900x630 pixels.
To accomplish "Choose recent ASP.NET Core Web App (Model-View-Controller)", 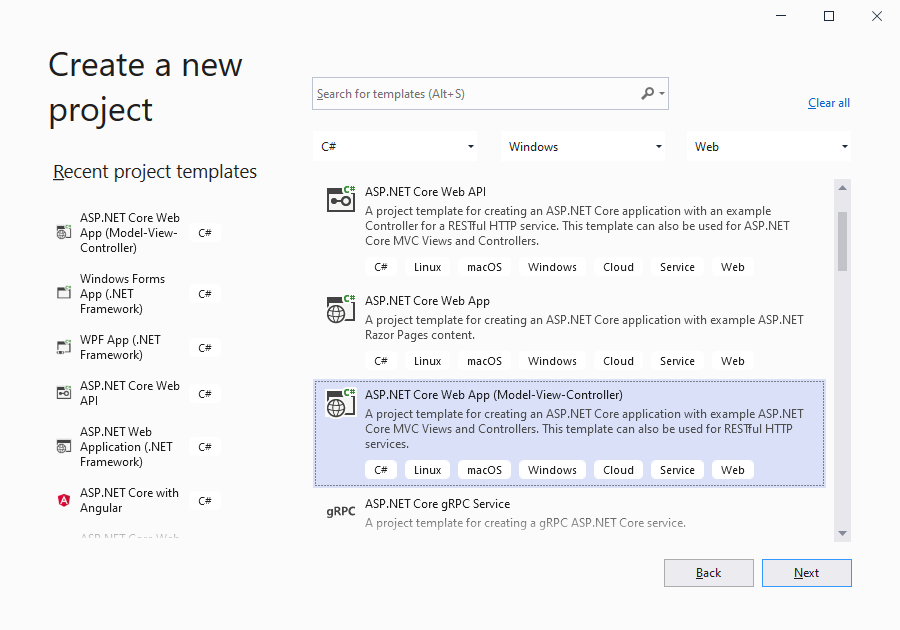I will coord(130,232).
